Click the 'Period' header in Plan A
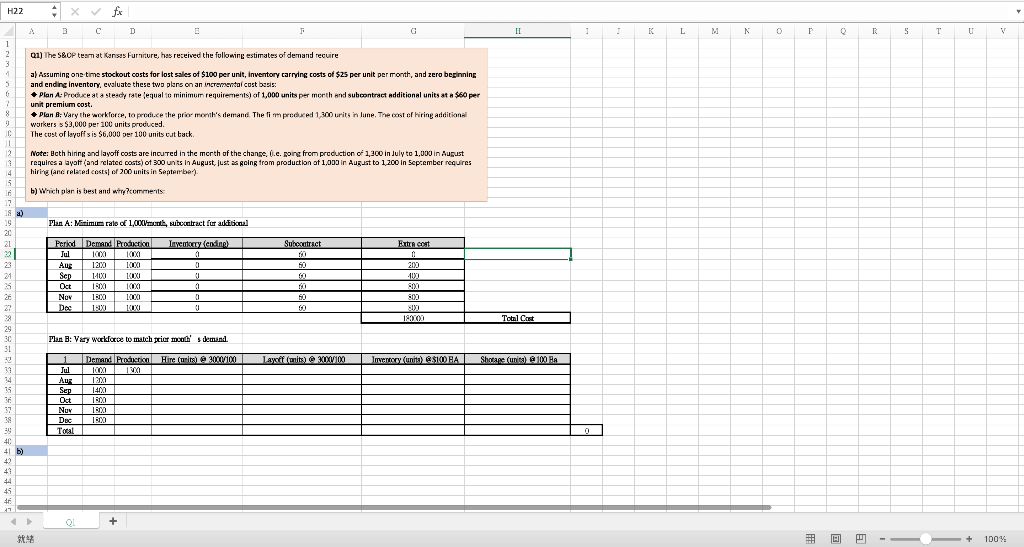This screenshot has height=547, width=1024. coord(65,243)
